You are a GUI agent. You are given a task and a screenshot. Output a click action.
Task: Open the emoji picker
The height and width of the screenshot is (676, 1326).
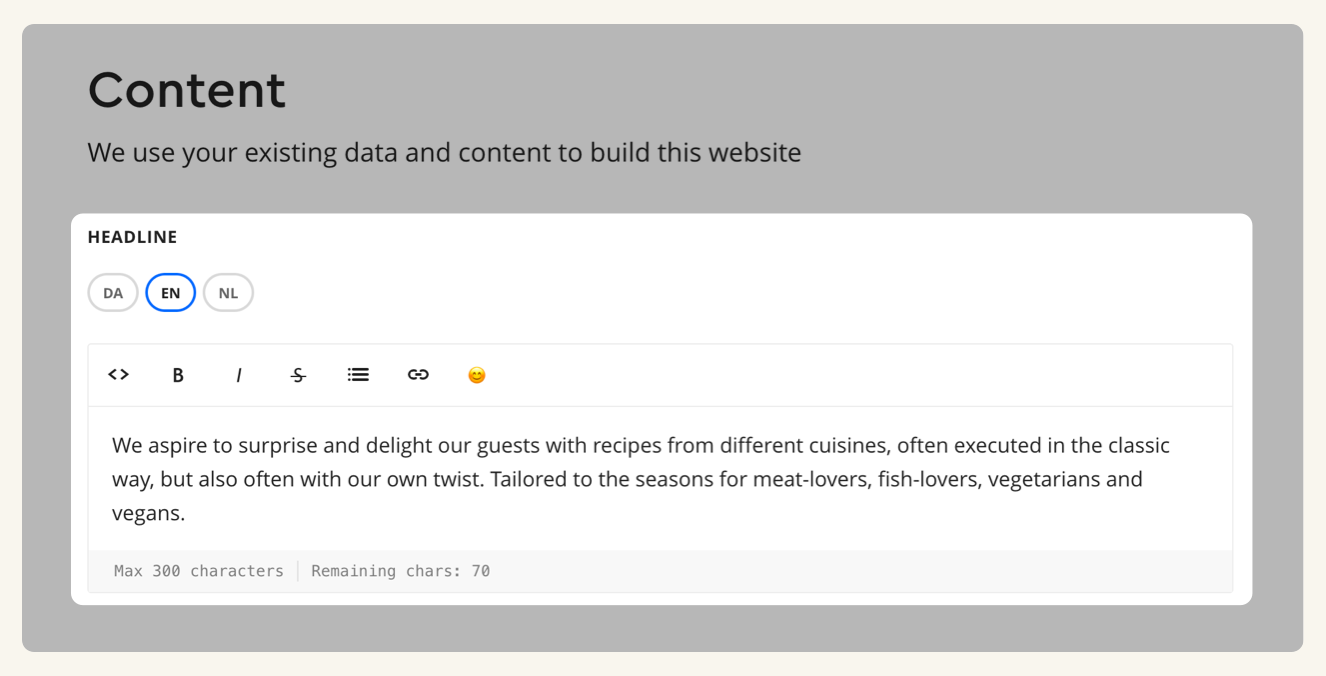click(x=477, y=375)
